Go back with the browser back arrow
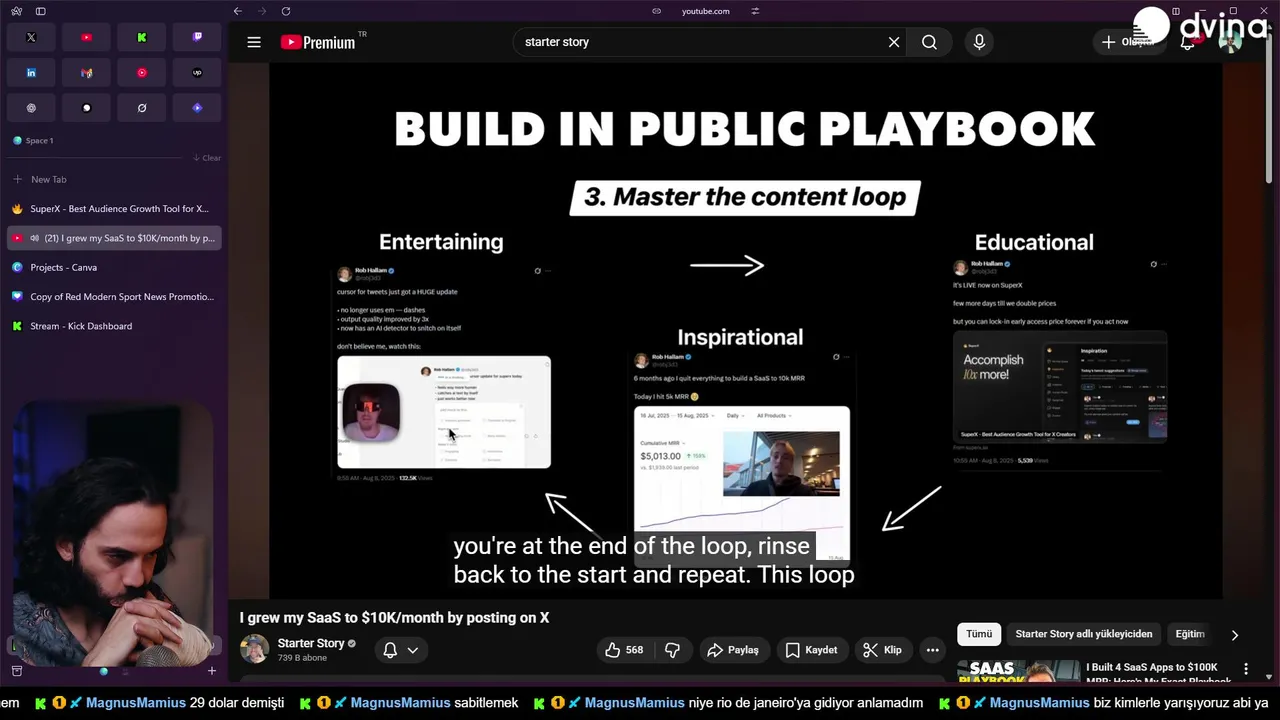The height and width of the screenshot is (720, 1280). click(238, 11)
